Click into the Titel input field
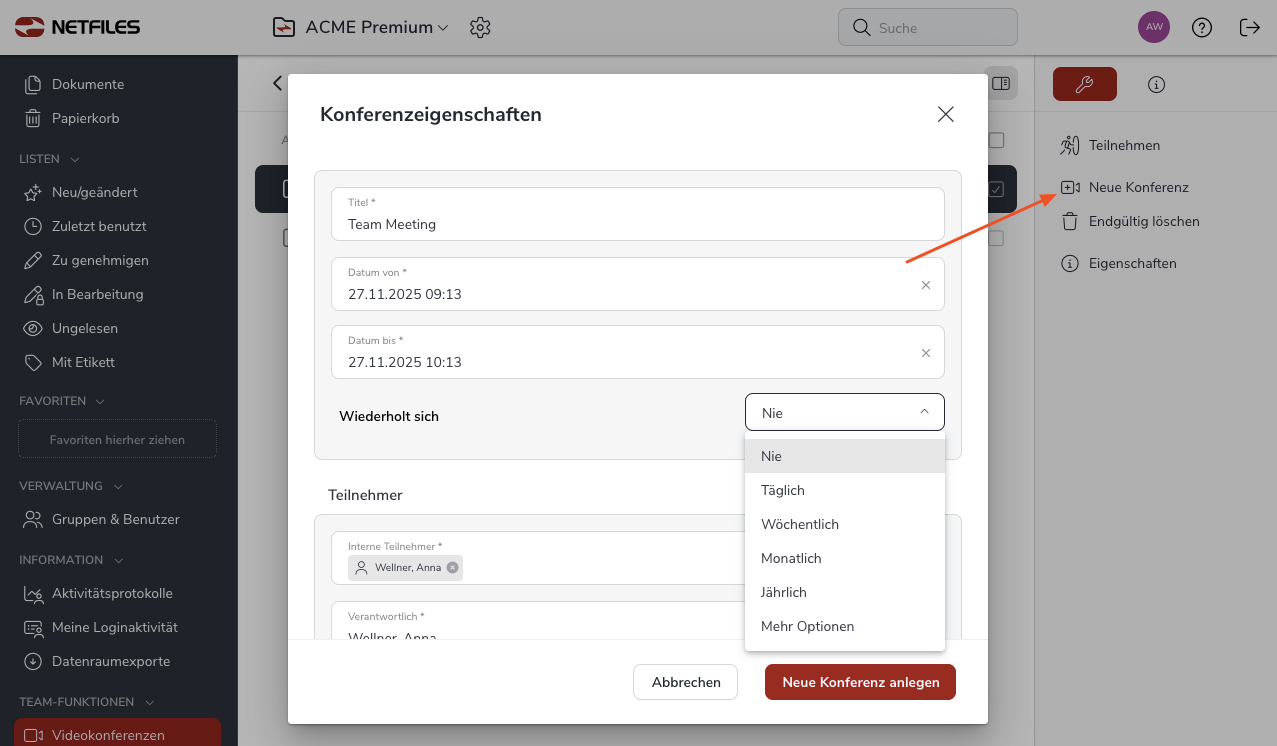Viewport: 1277px width, 746px height. click(637, 224)
